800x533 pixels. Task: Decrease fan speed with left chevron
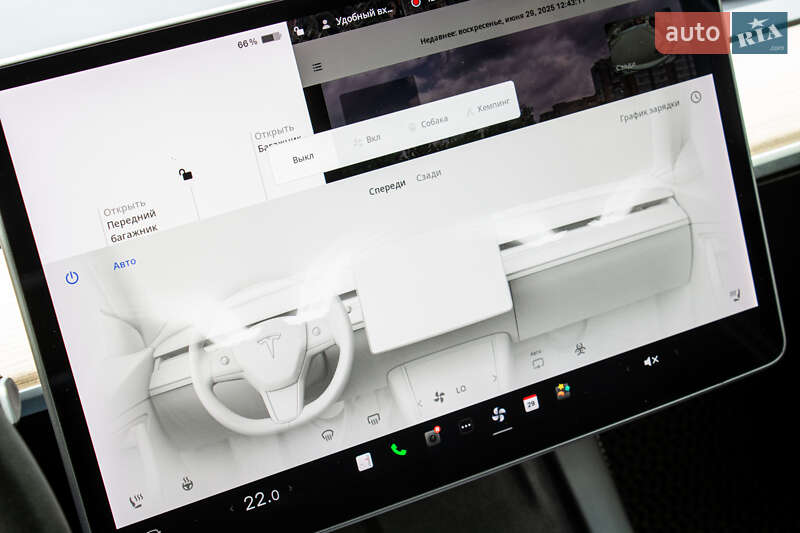[x=419, y=403]
